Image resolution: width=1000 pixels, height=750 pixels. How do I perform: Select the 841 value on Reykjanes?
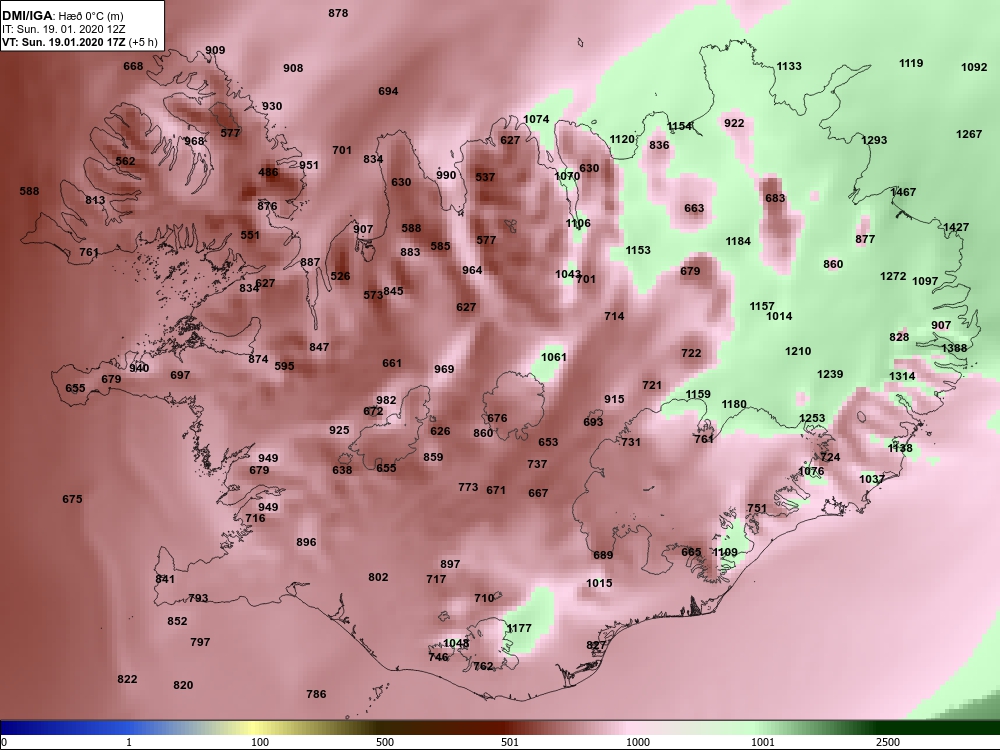point(165,579)
